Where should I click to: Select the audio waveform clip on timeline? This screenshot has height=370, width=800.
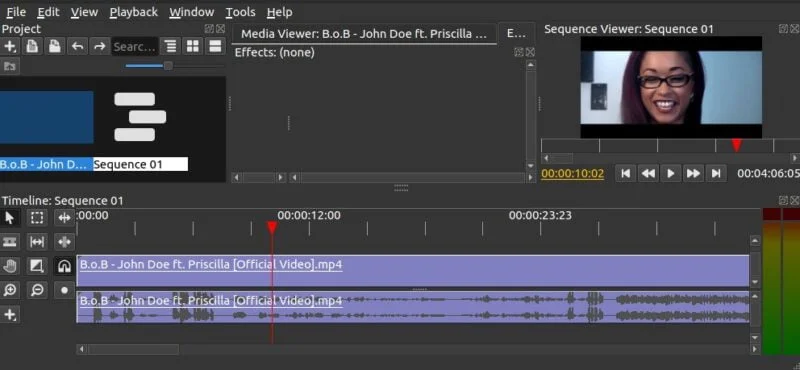pos(413,307)
